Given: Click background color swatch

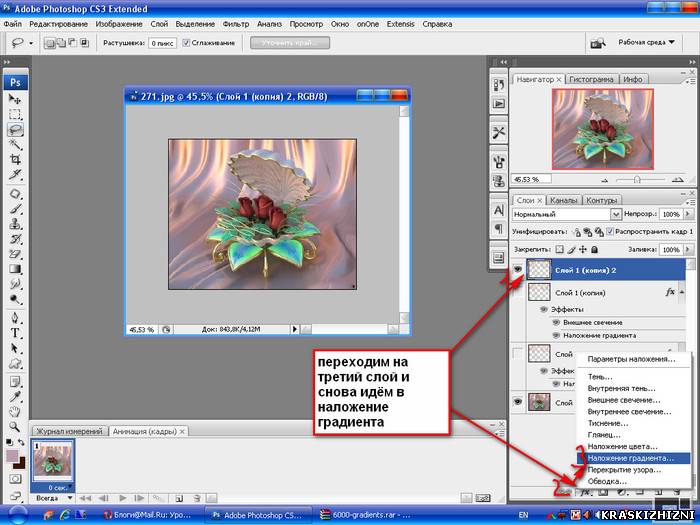Looking at the screenshot, I should [x=21, y=464].
